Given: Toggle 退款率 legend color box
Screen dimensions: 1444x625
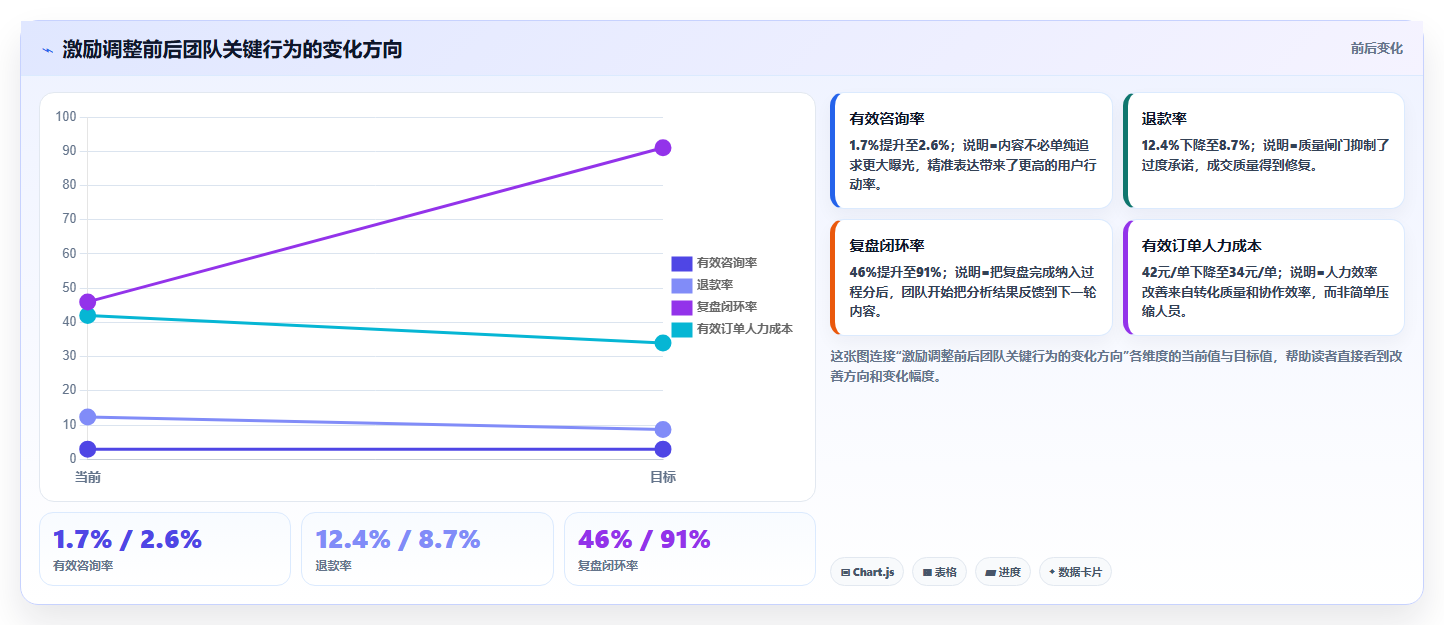Looking at the screenshot, I should click(x=681, y=285).
